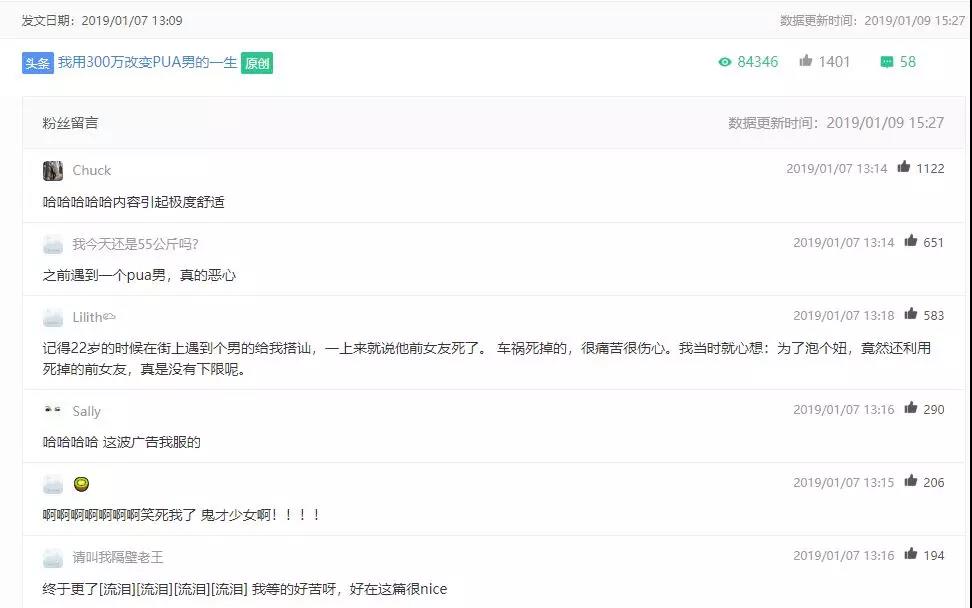Click Sally's avatar image
Viewport: 972px width, 608px height.
coord(53,410)
